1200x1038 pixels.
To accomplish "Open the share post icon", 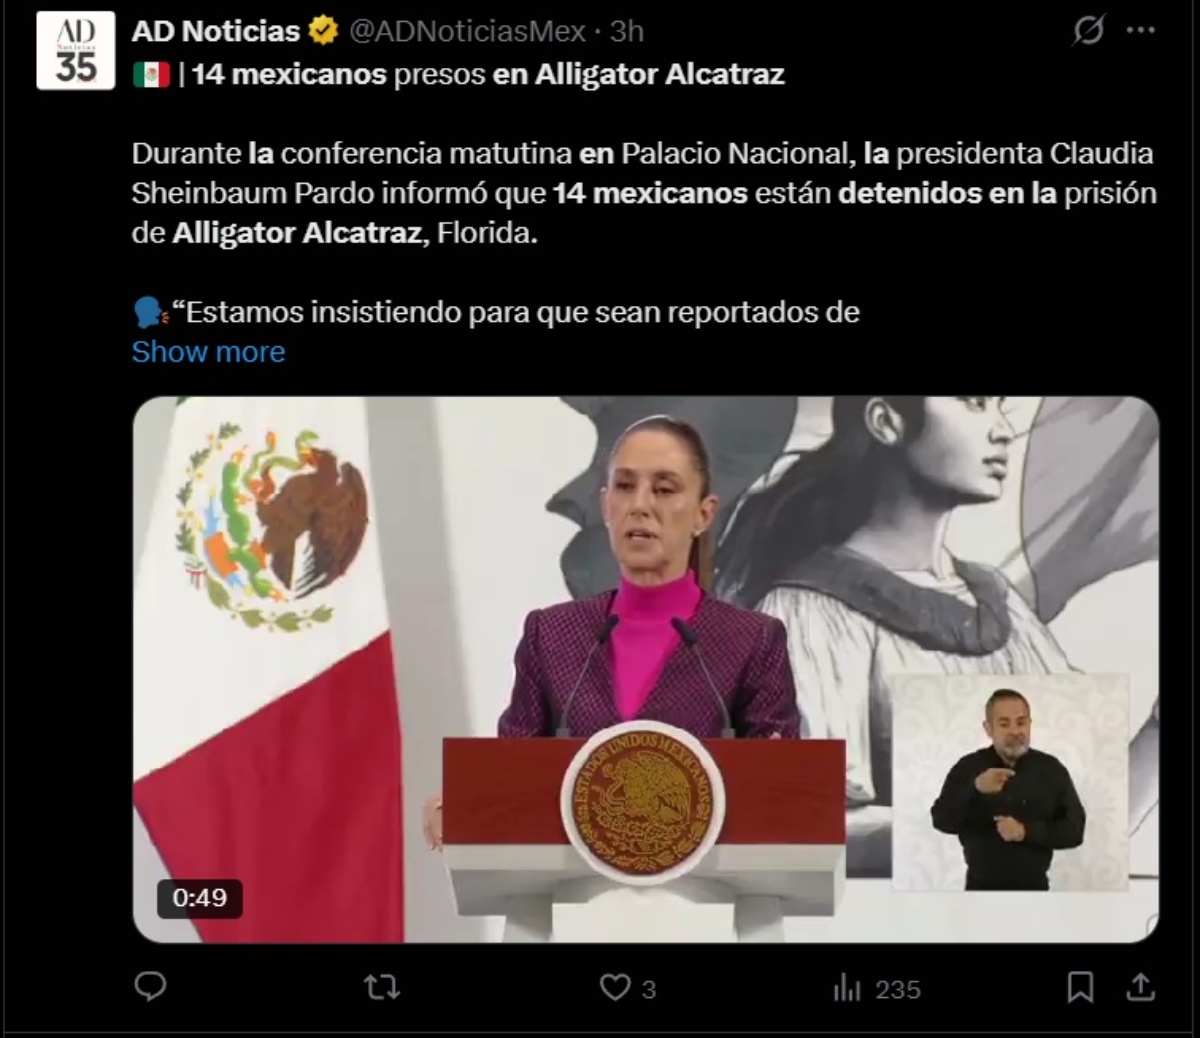I will click(1141, 987).
